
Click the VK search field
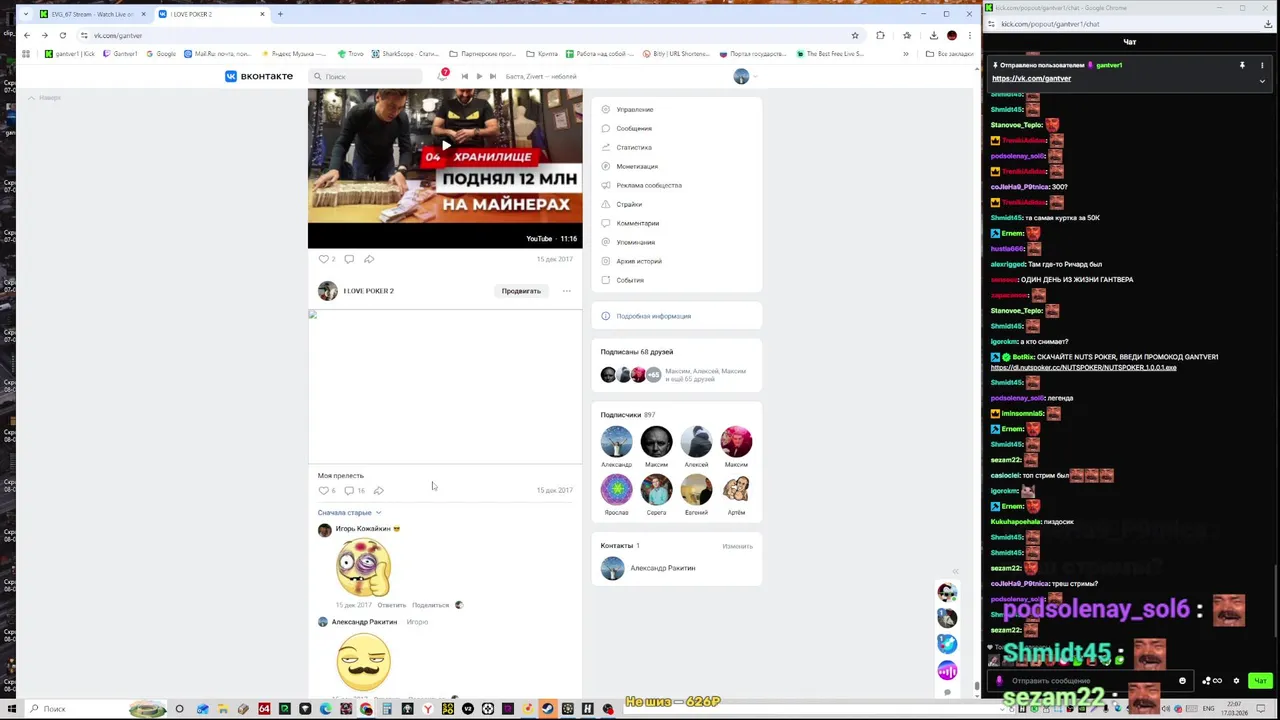pyautogui.click(x=367, y=76)
